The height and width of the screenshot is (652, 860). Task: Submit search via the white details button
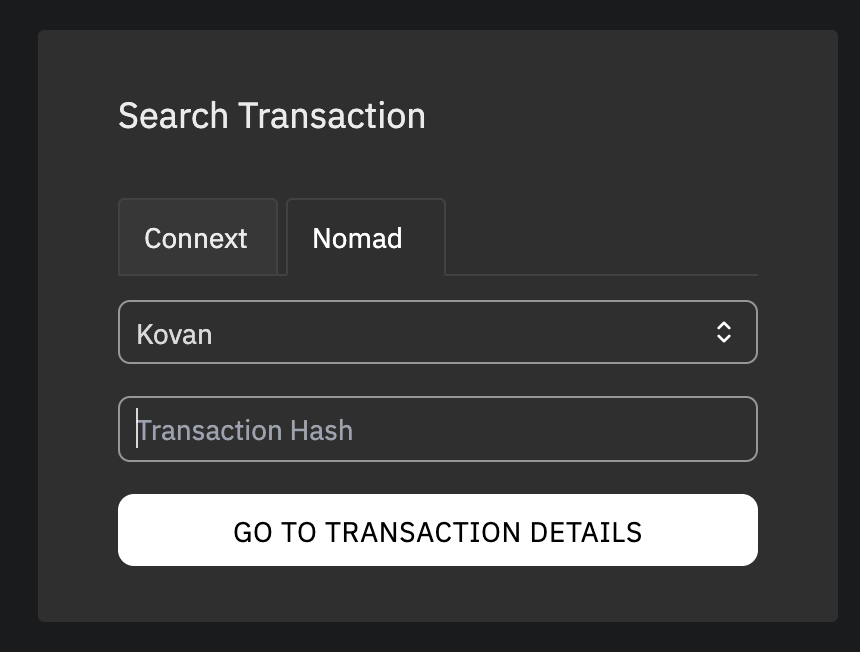(x=437, y=531)
